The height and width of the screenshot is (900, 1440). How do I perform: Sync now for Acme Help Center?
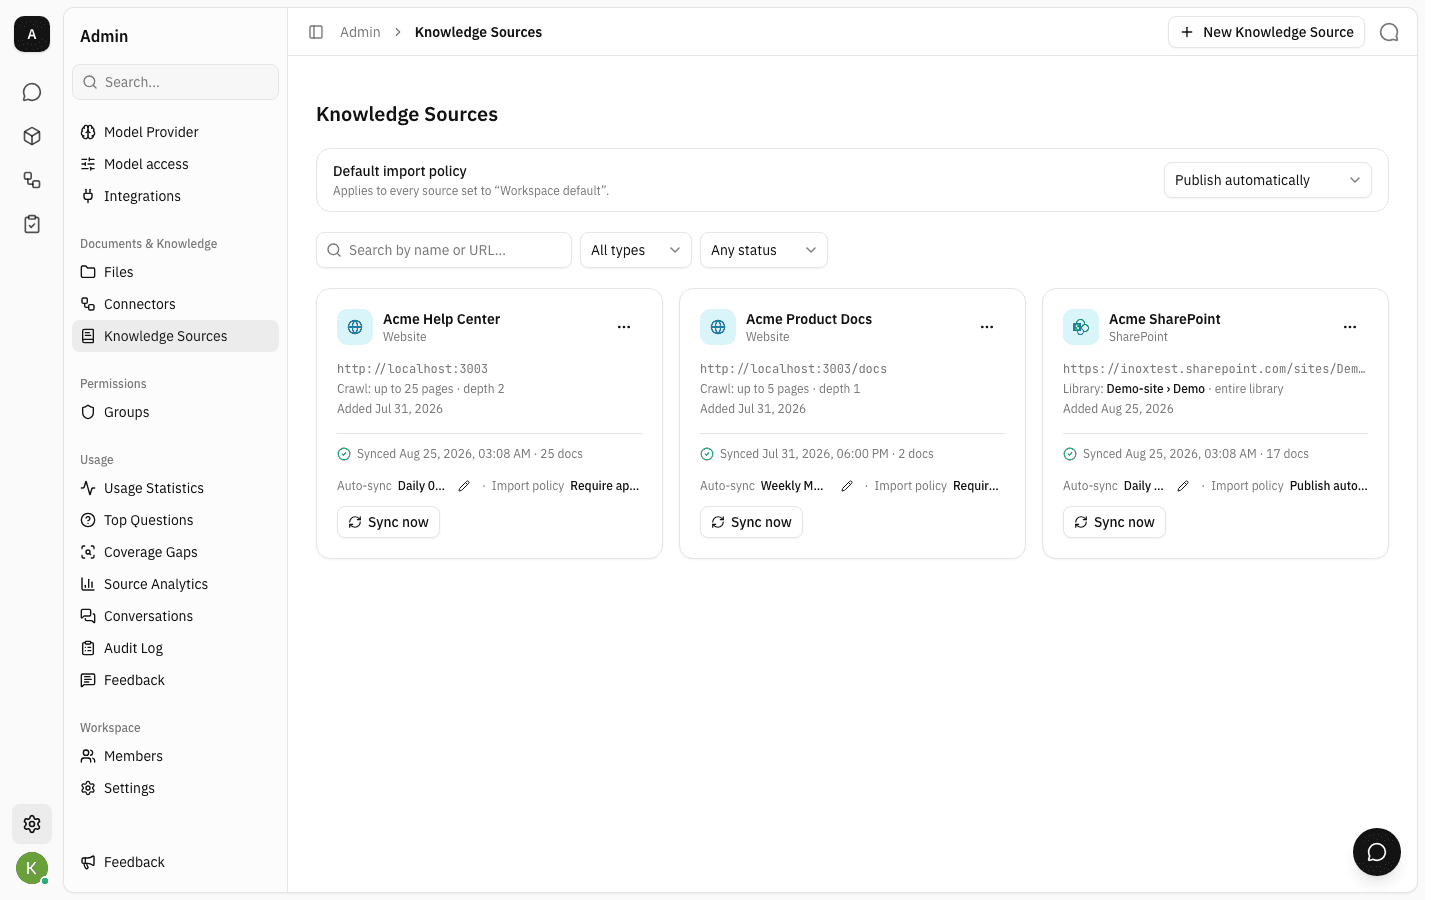tap(388, 522)
